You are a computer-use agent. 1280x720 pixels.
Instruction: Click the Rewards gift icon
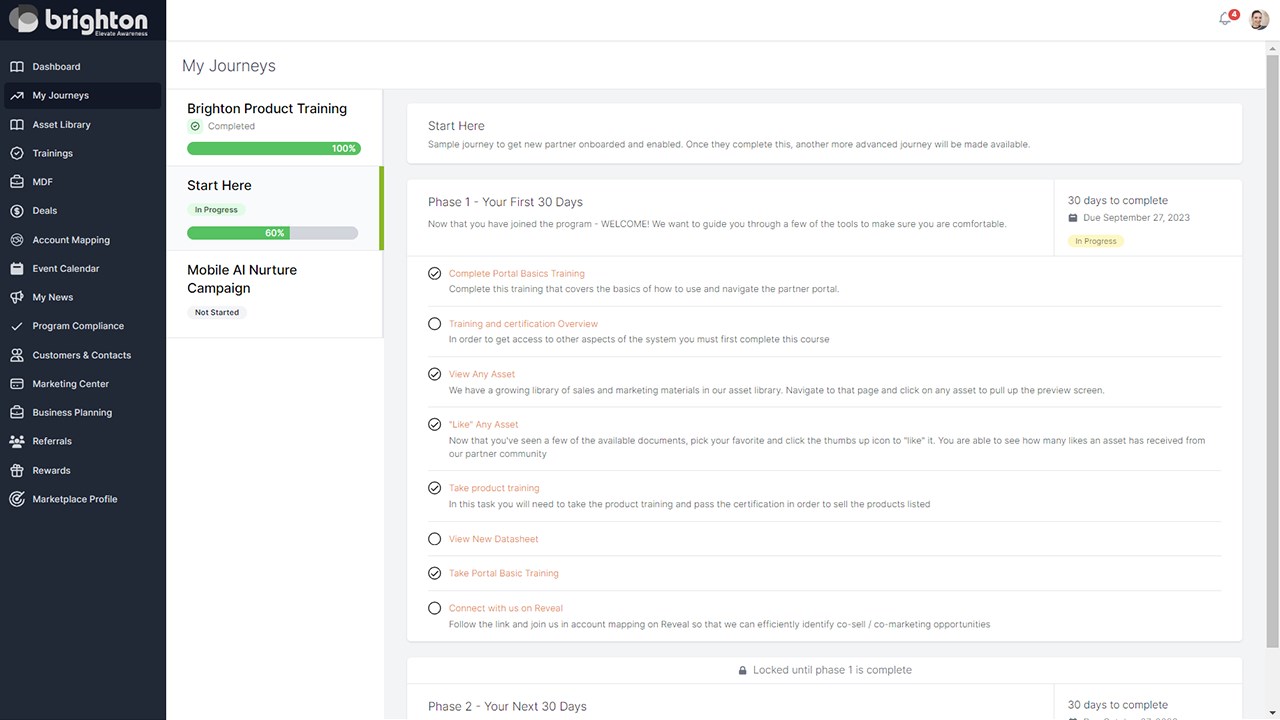16,470
